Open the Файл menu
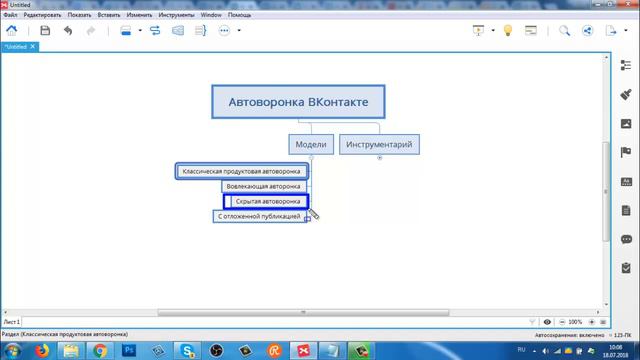640x360 pixels. coord(10,15)
